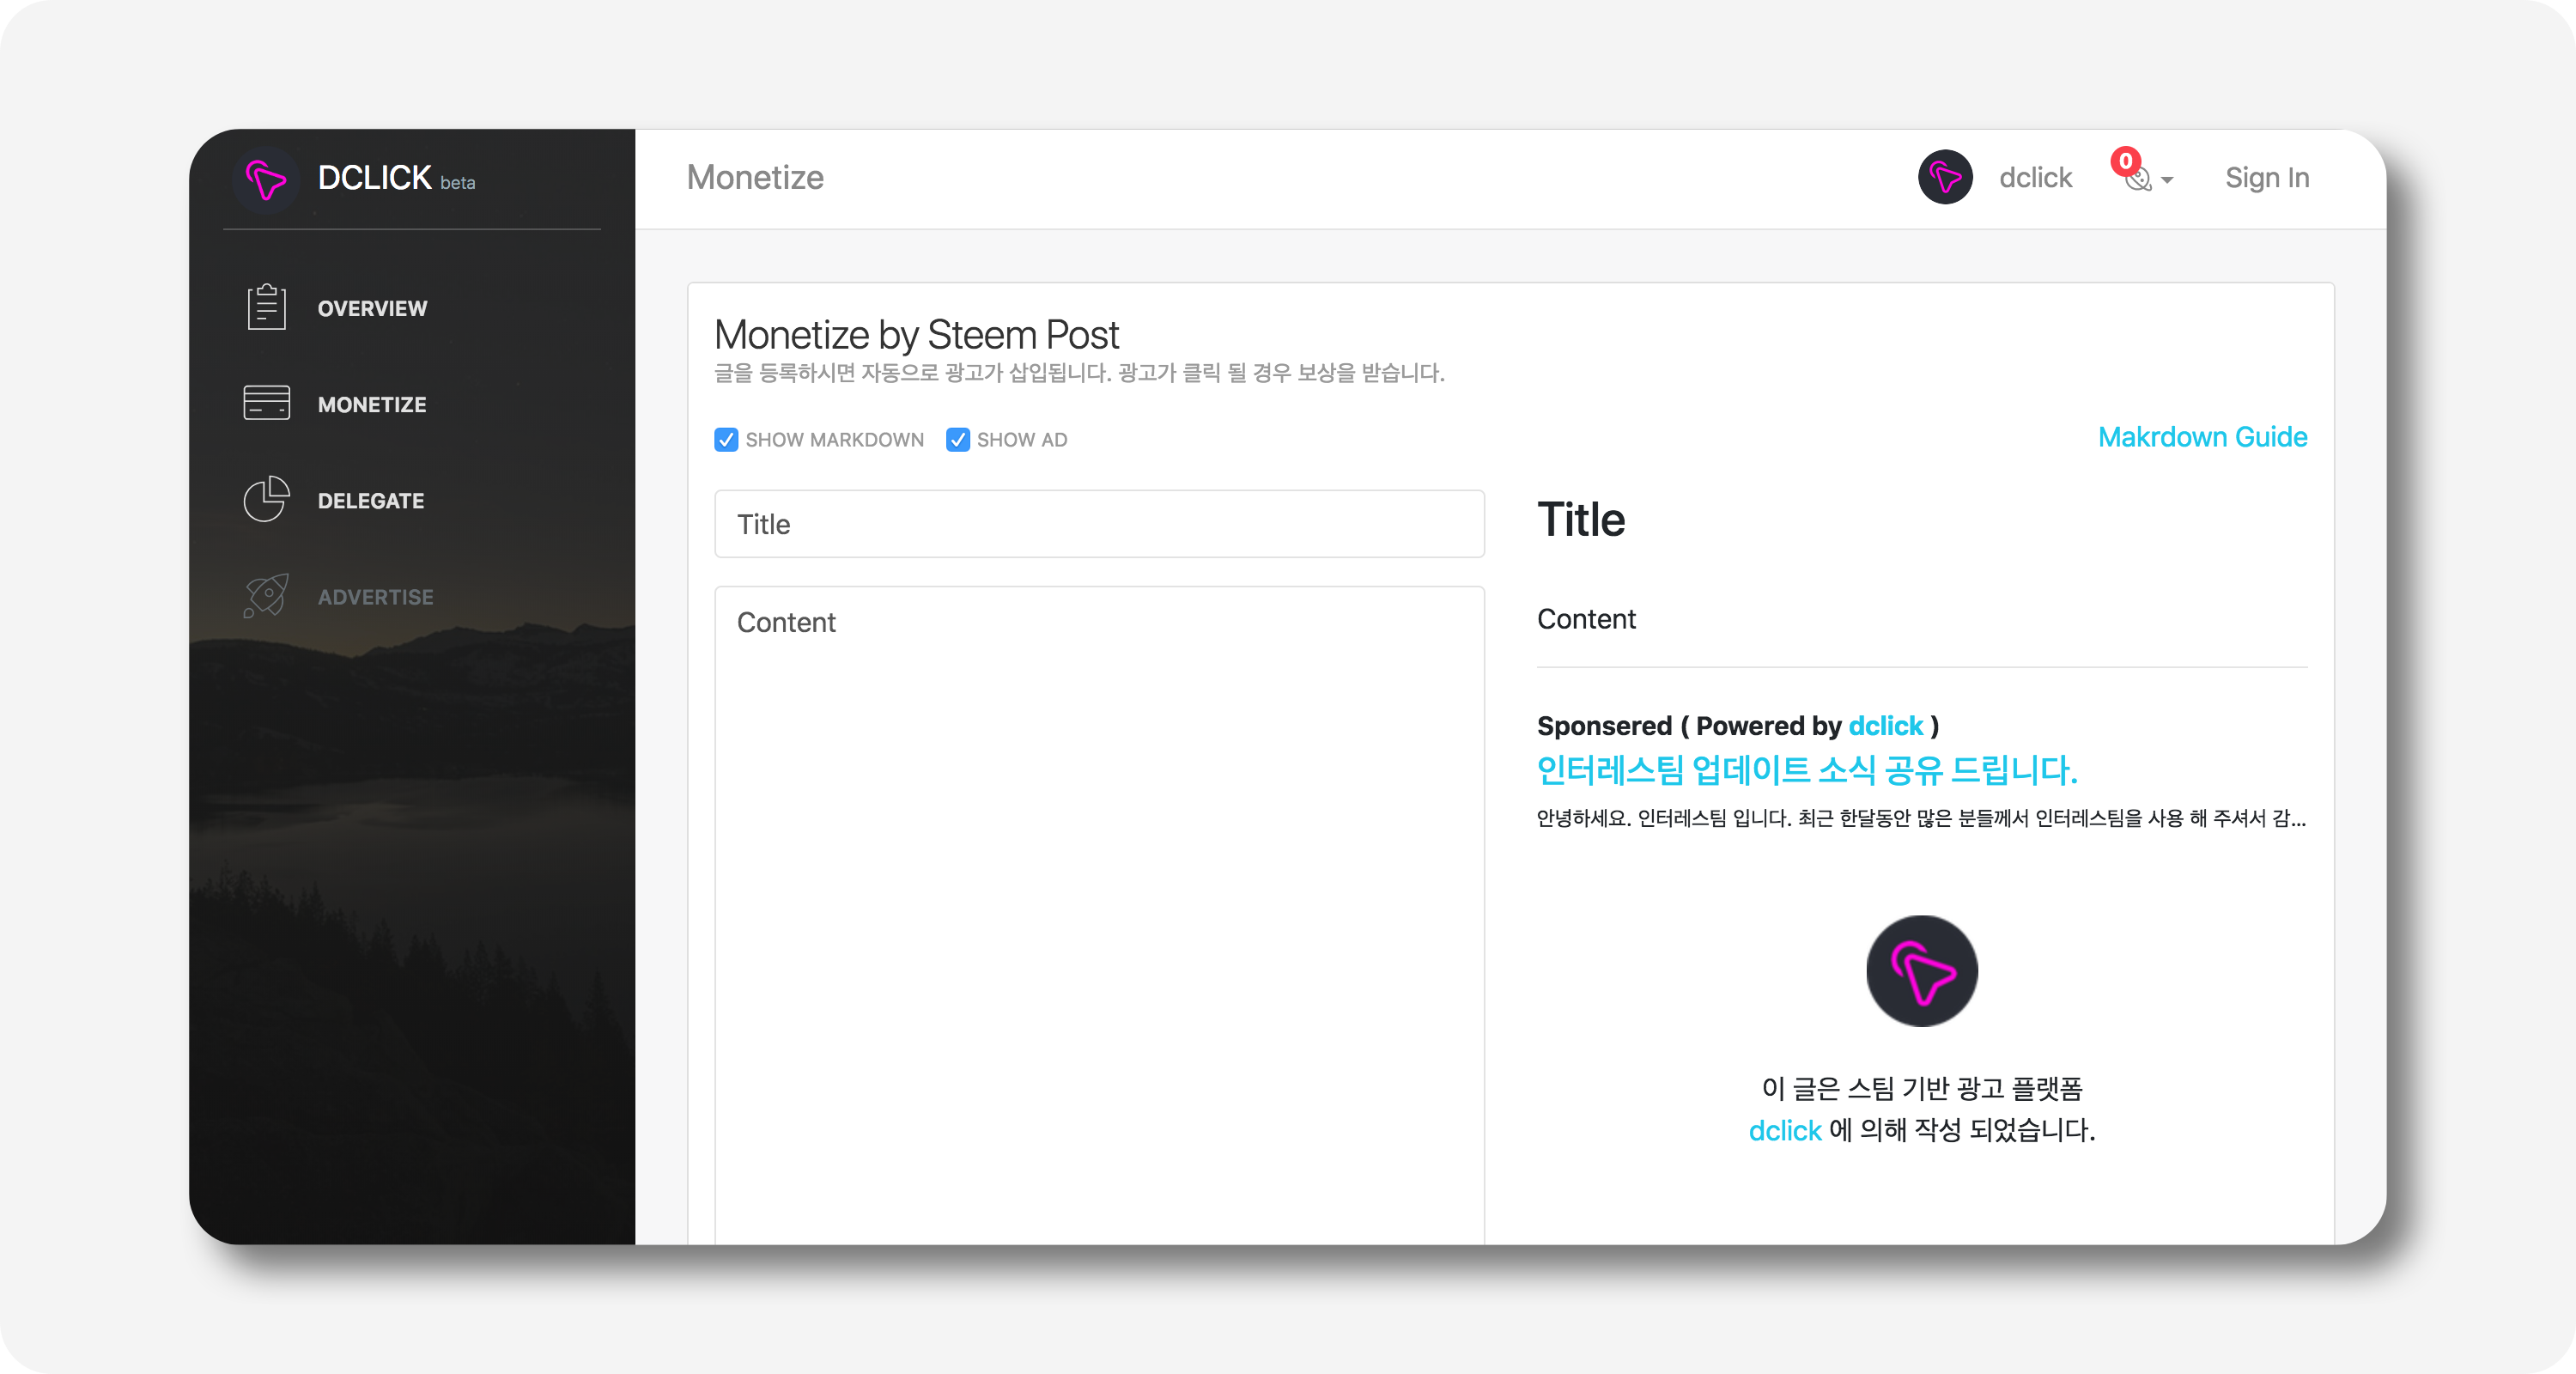
Task: Open the Makrdown Guide link
Action: pos(2201,437)
